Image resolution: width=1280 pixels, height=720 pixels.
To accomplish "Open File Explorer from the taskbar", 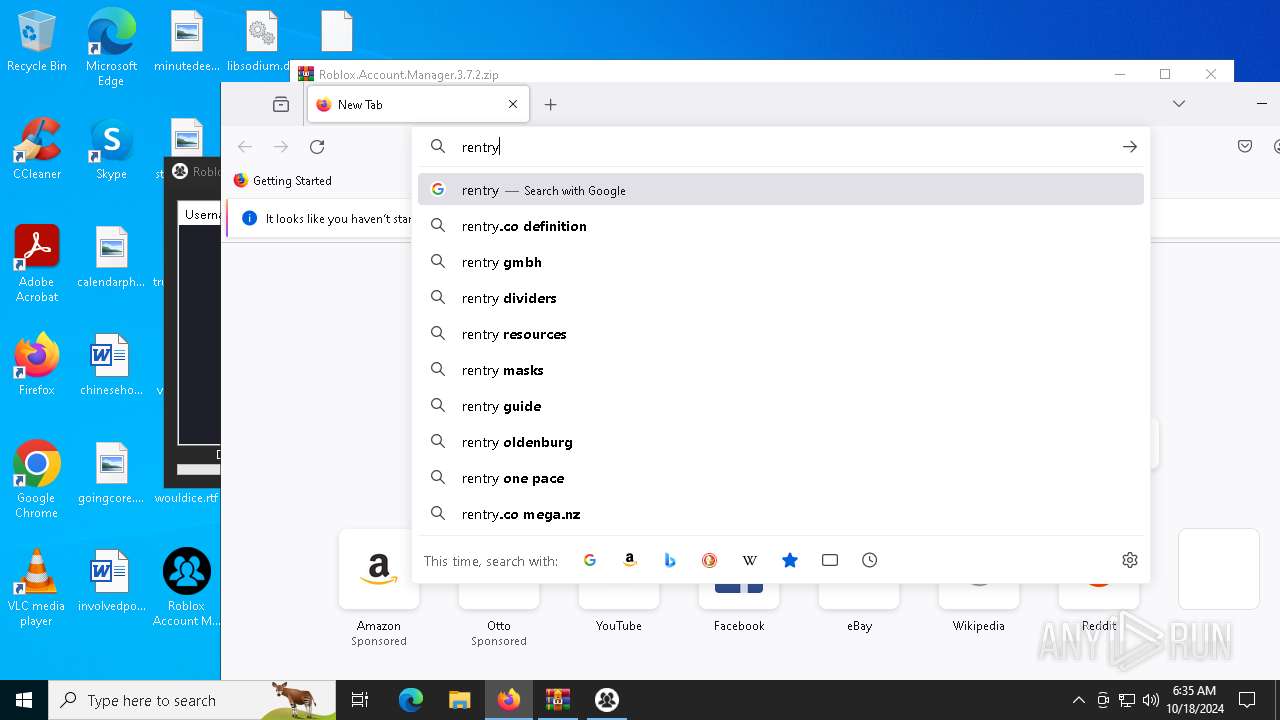I will [459, 700].
